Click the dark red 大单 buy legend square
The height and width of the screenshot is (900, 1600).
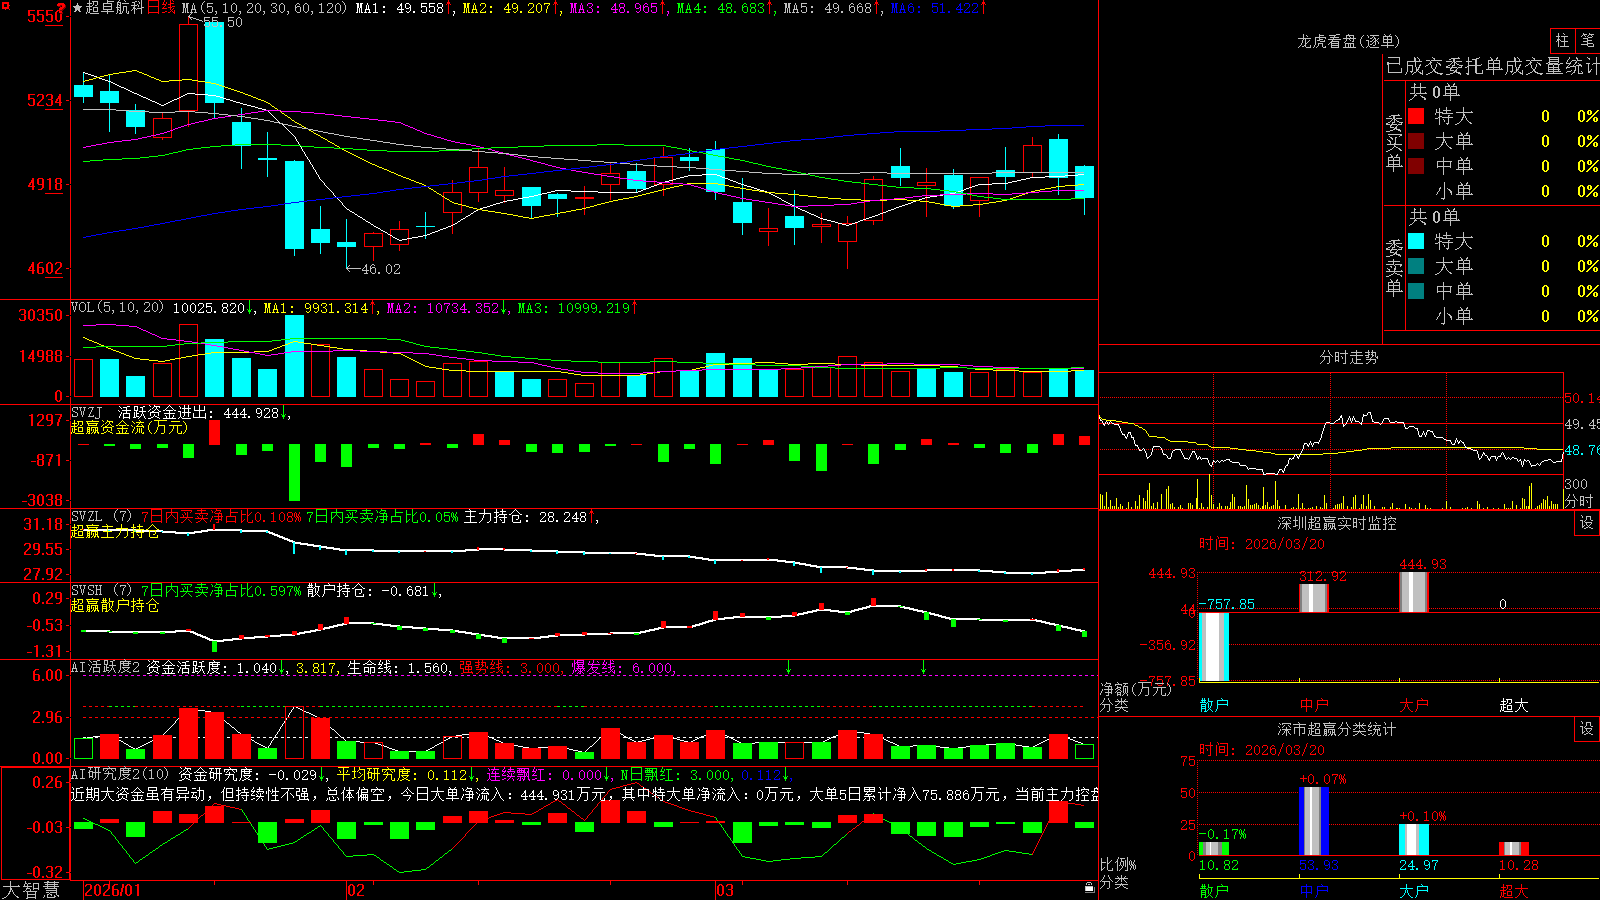(1416, 141)
